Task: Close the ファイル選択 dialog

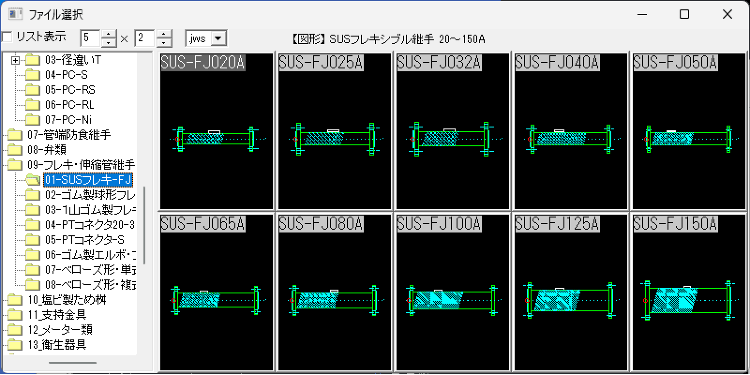Action: point(728,14)
